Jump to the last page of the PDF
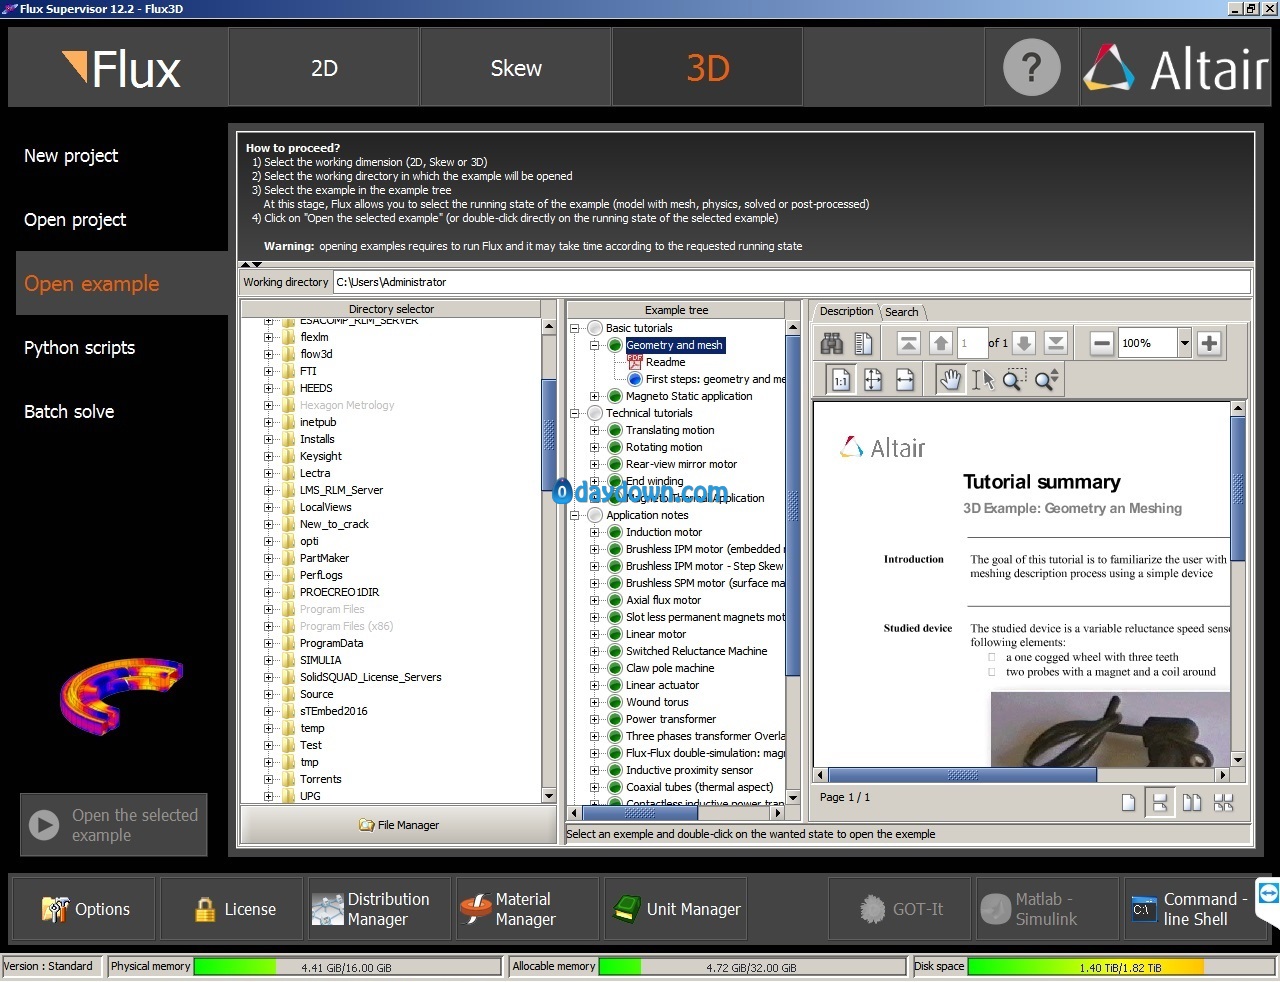 (1056, 344)
